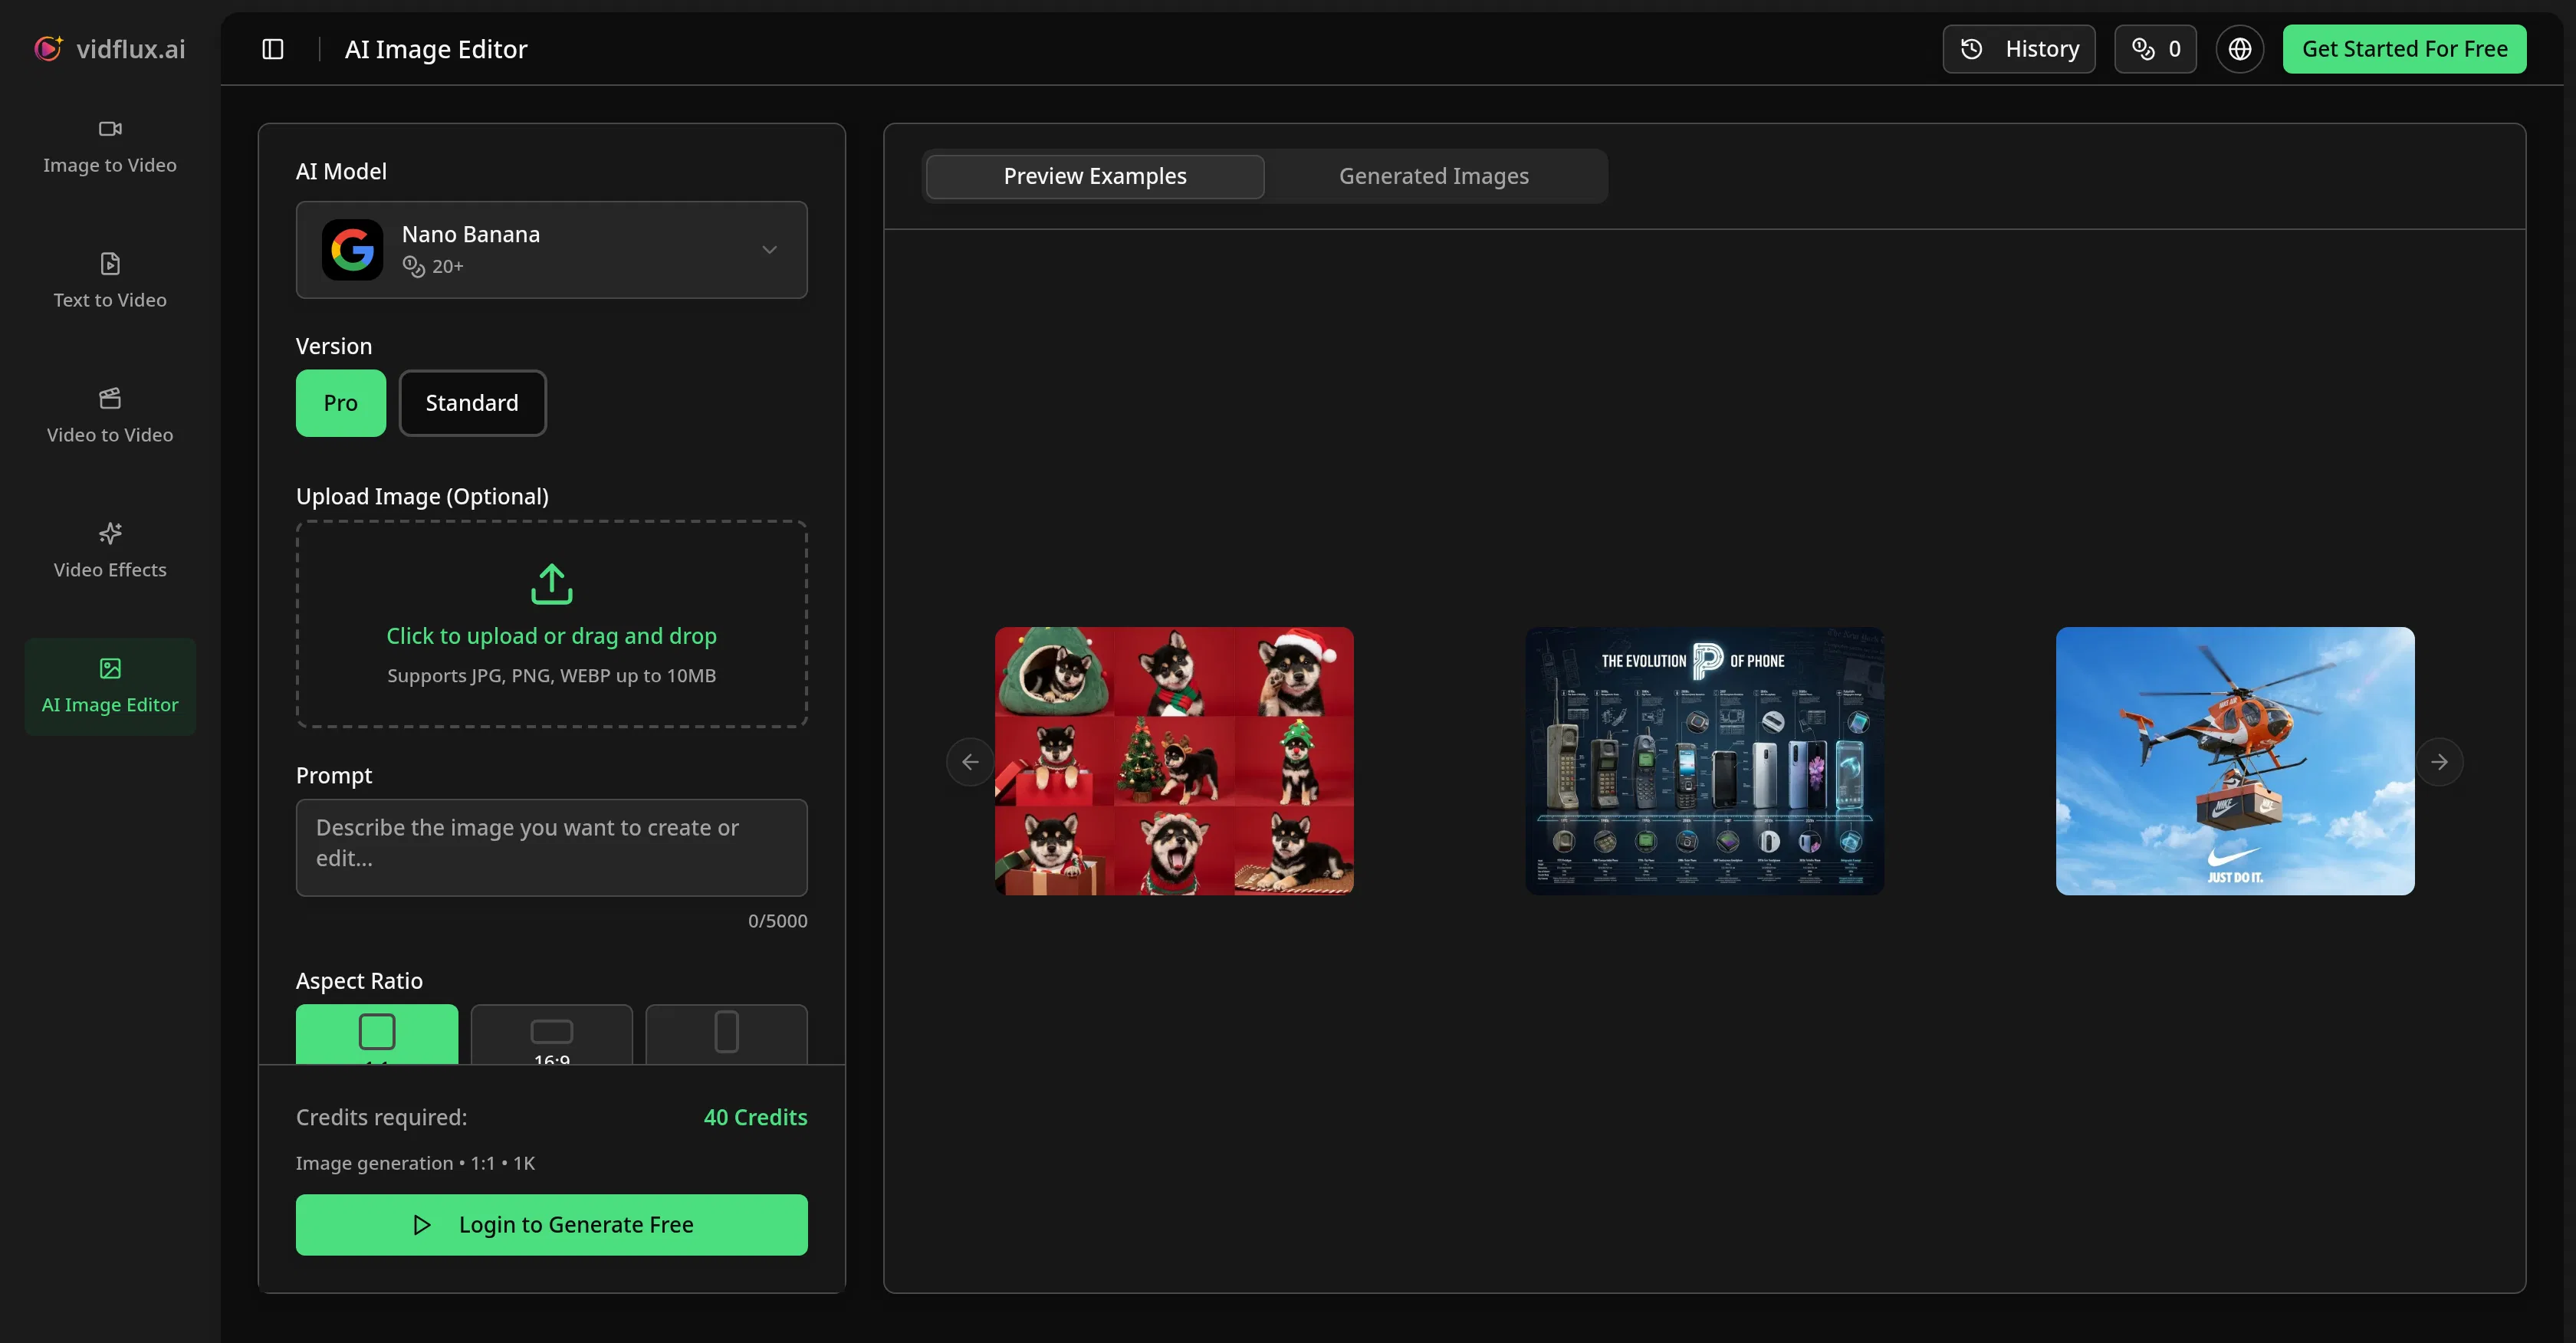The image size is (2576, 1343).
Task: Open the Video Effects panel
Action: [x=110, y=550]
